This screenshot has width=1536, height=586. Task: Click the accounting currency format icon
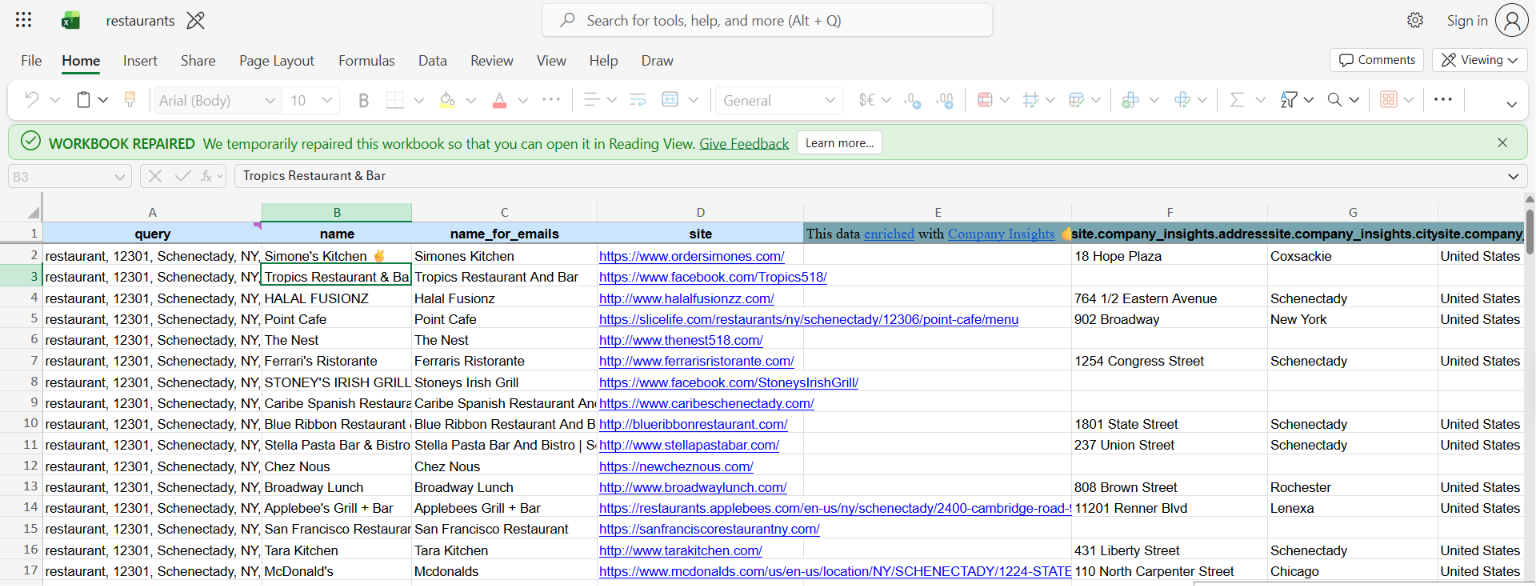[x=867, y=100]
